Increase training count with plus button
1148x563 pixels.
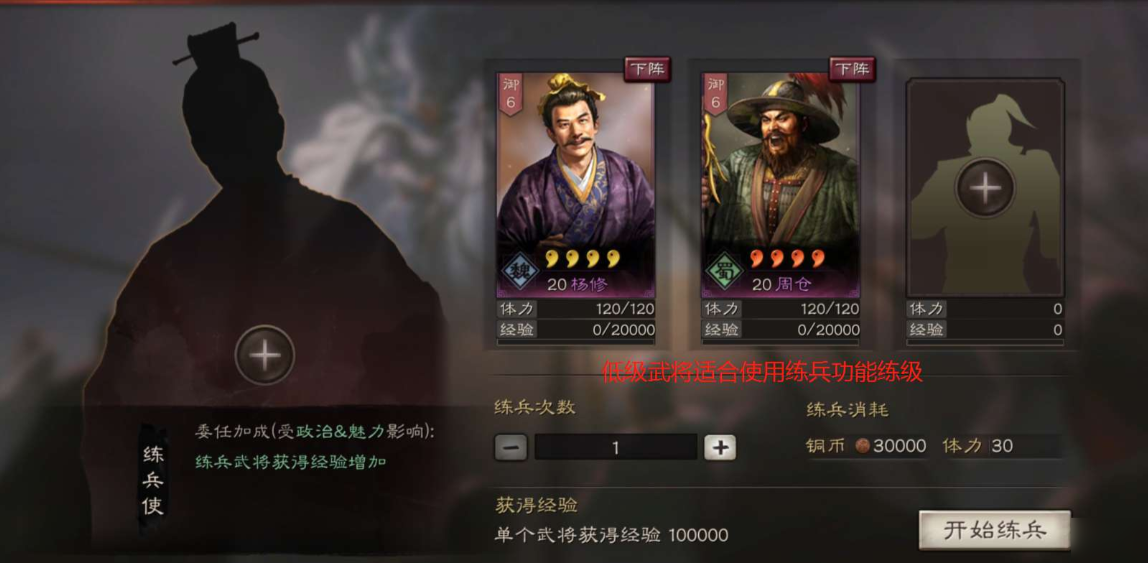(x=720, y=447)
